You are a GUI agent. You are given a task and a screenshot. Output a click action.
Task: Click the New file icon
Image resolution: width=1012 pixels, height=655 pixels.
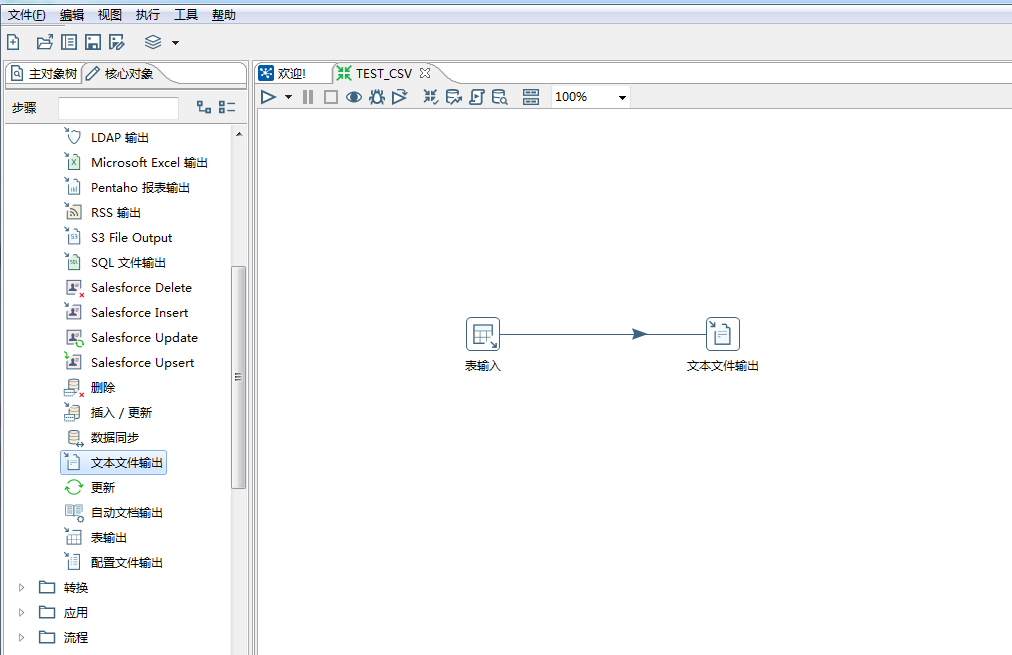[13, 43]
